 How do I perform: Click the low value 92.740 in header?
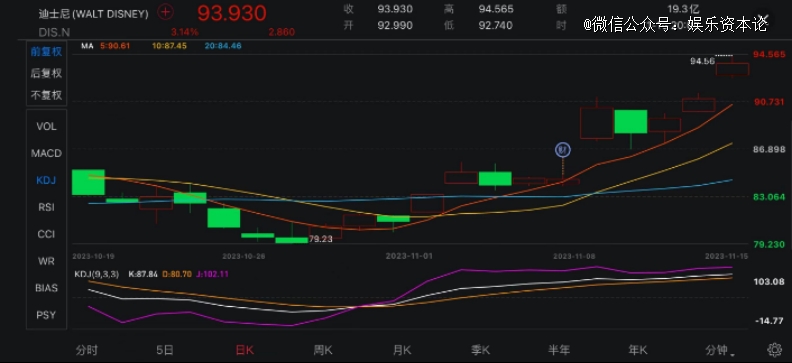click(x=496, y=25)
